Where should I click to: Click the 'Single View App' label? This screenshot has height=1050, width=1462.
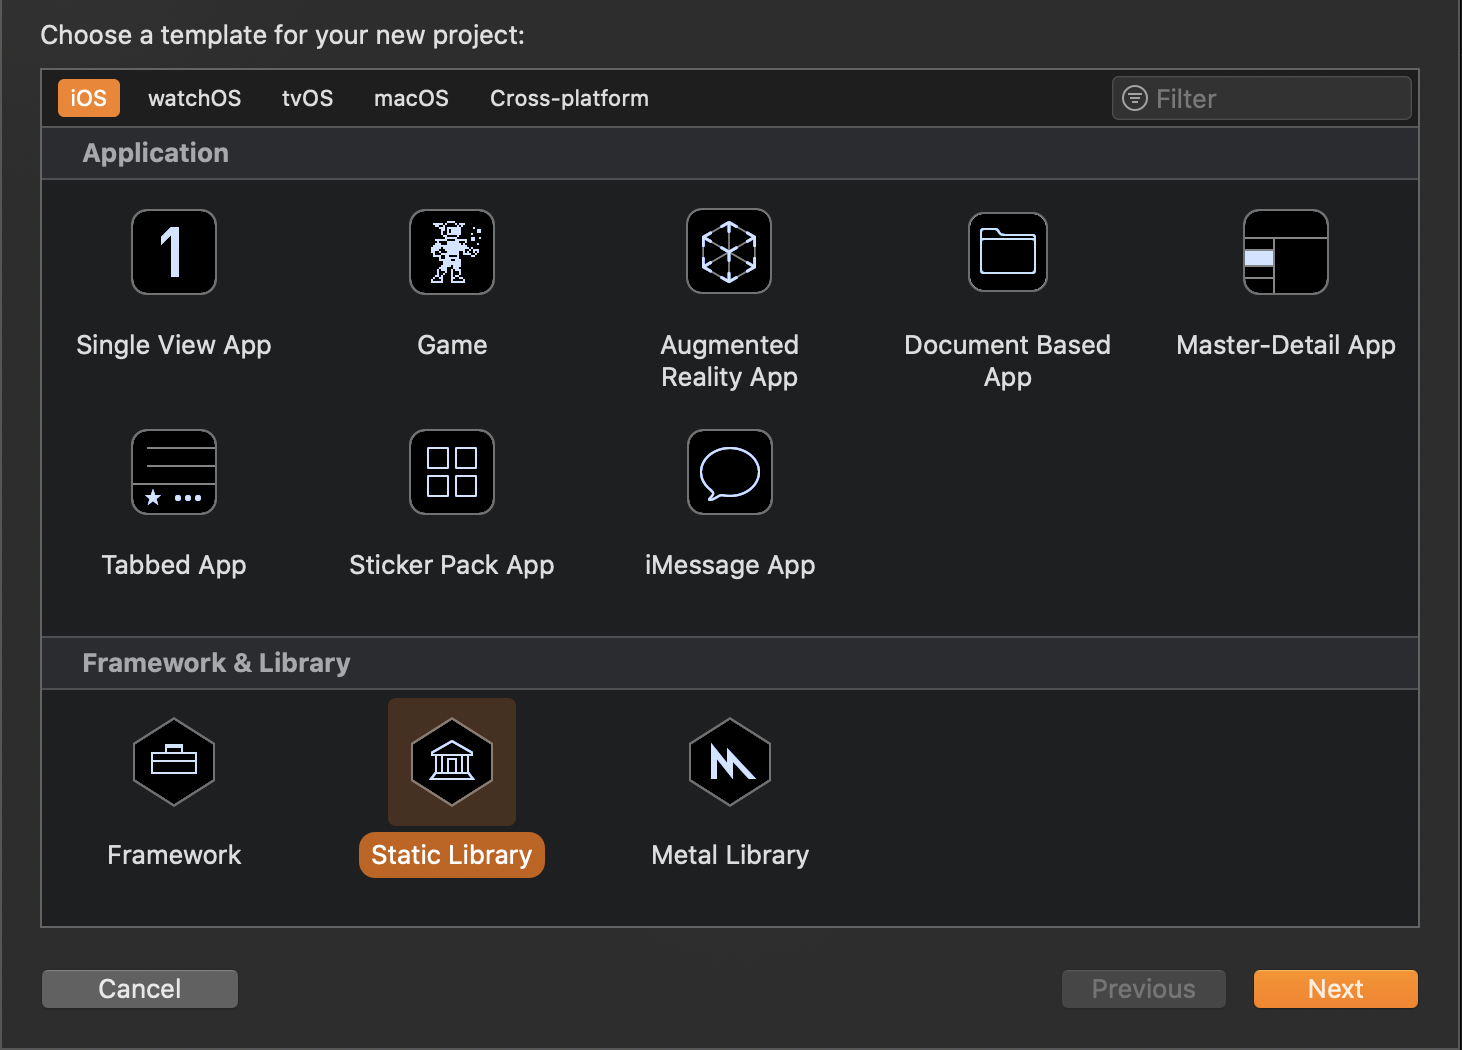[x=174, y=345]
